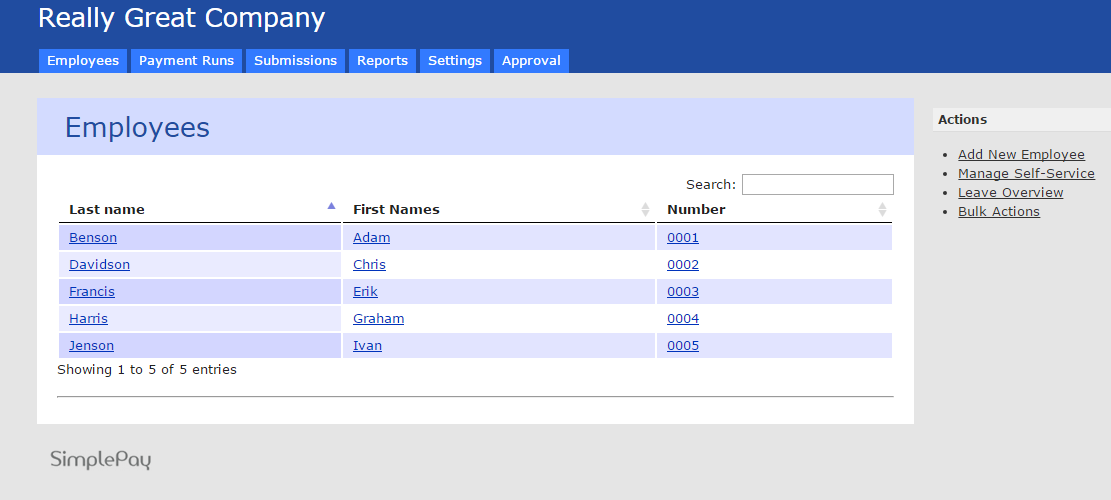1111x500 pixels.
Task: Open employee Benson's record
Action: point(93,238)
